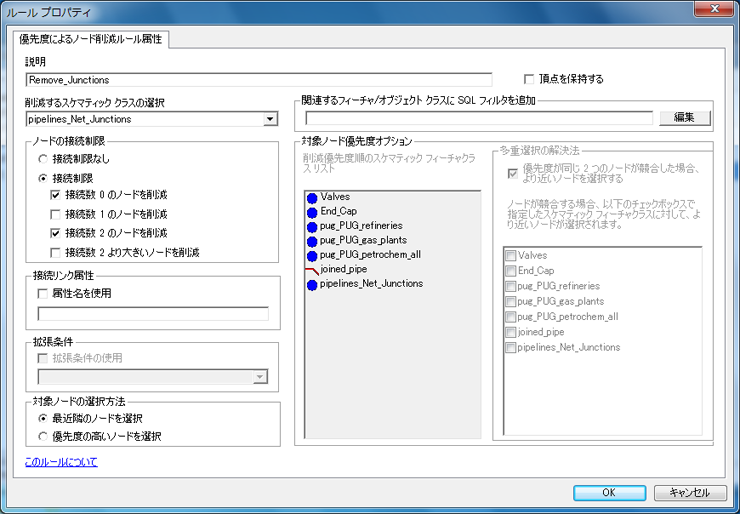Click the red line icon beside joined_pipe
Viewport: 740px width, 514px height.
point(312,271)
